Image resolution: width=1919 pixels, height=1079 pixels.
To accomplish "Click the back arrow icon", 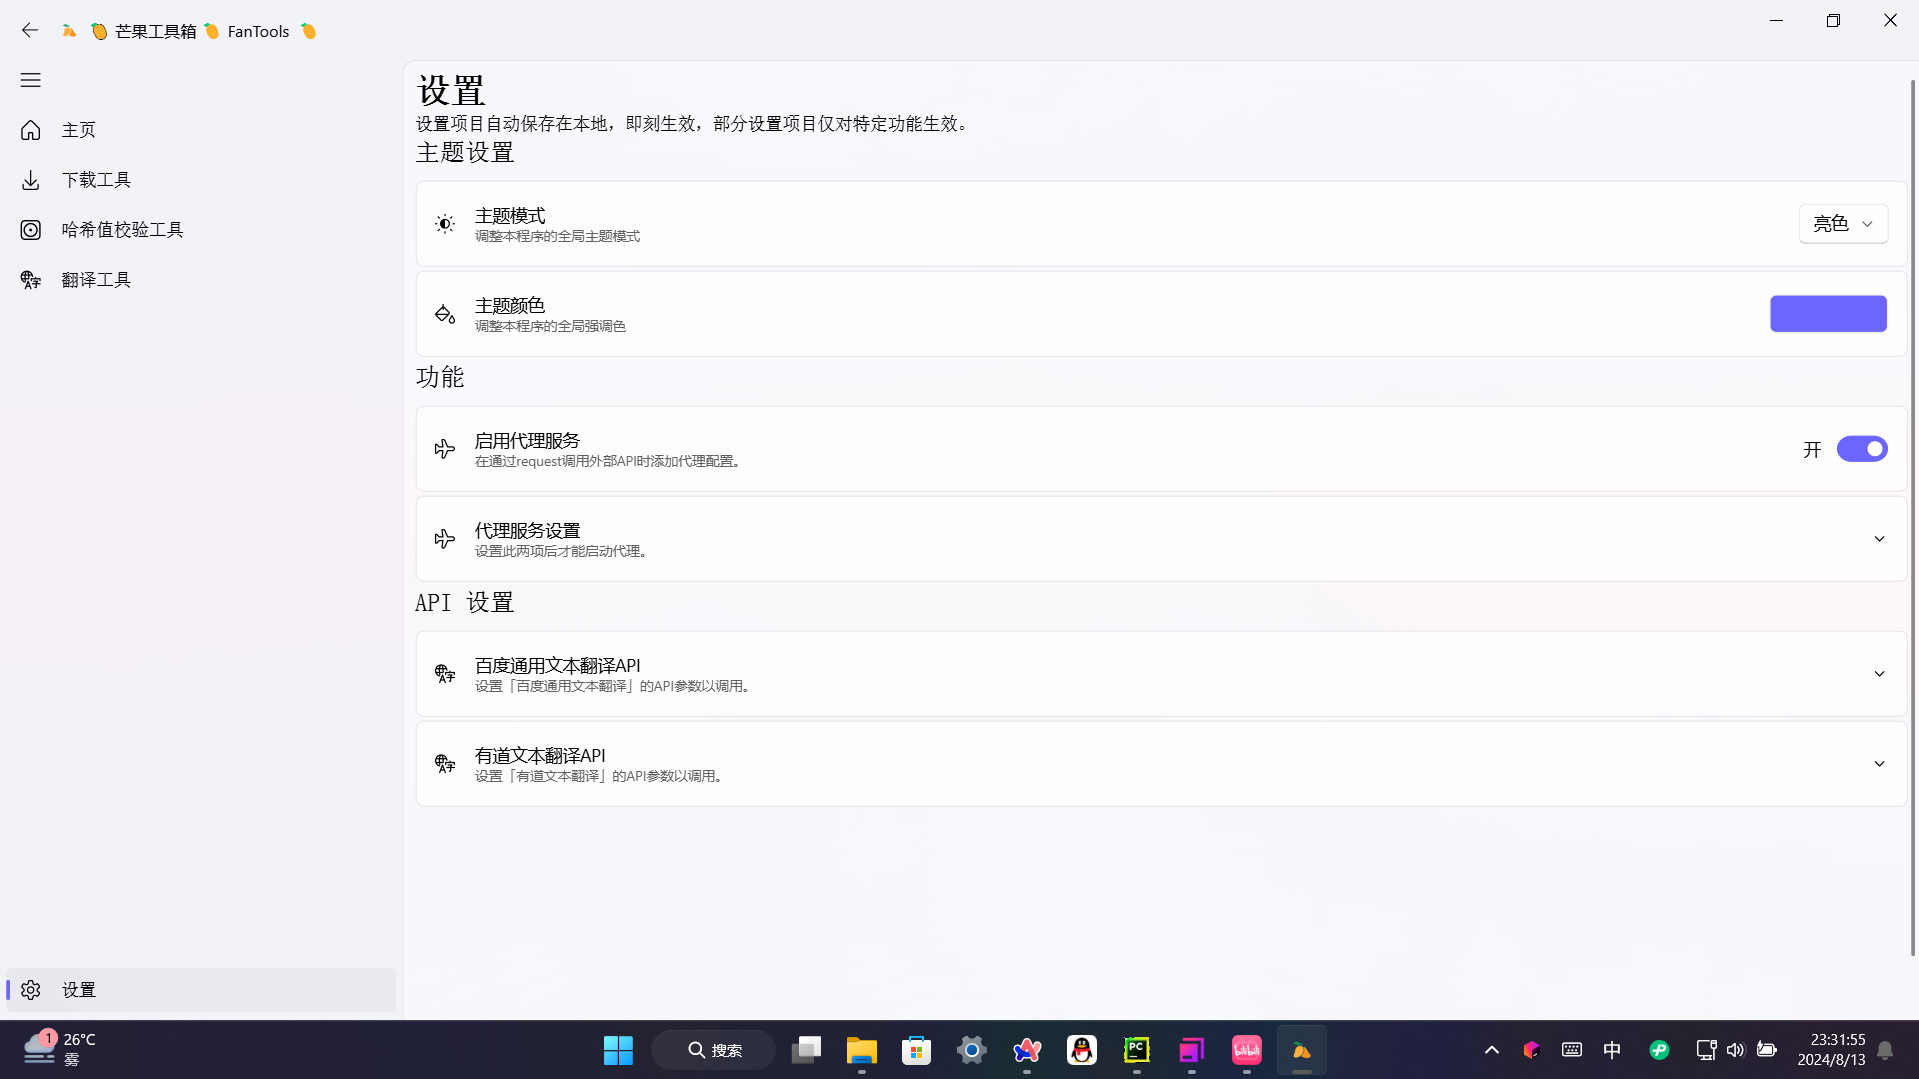I will click(x=30, y=30).
